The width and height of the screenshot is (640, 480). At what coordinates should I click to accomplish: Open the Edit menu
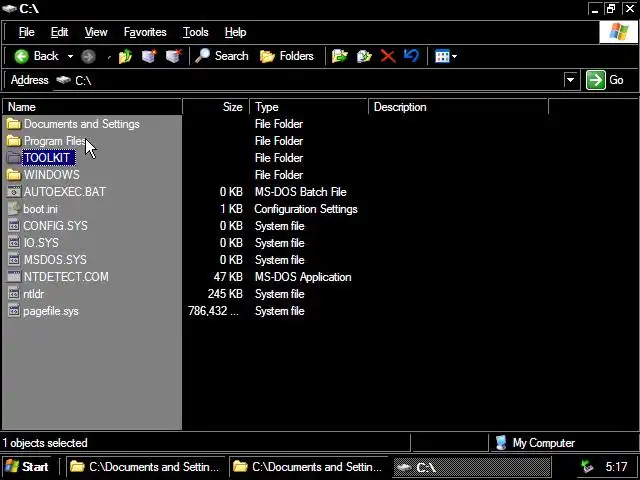coord(59,32)
